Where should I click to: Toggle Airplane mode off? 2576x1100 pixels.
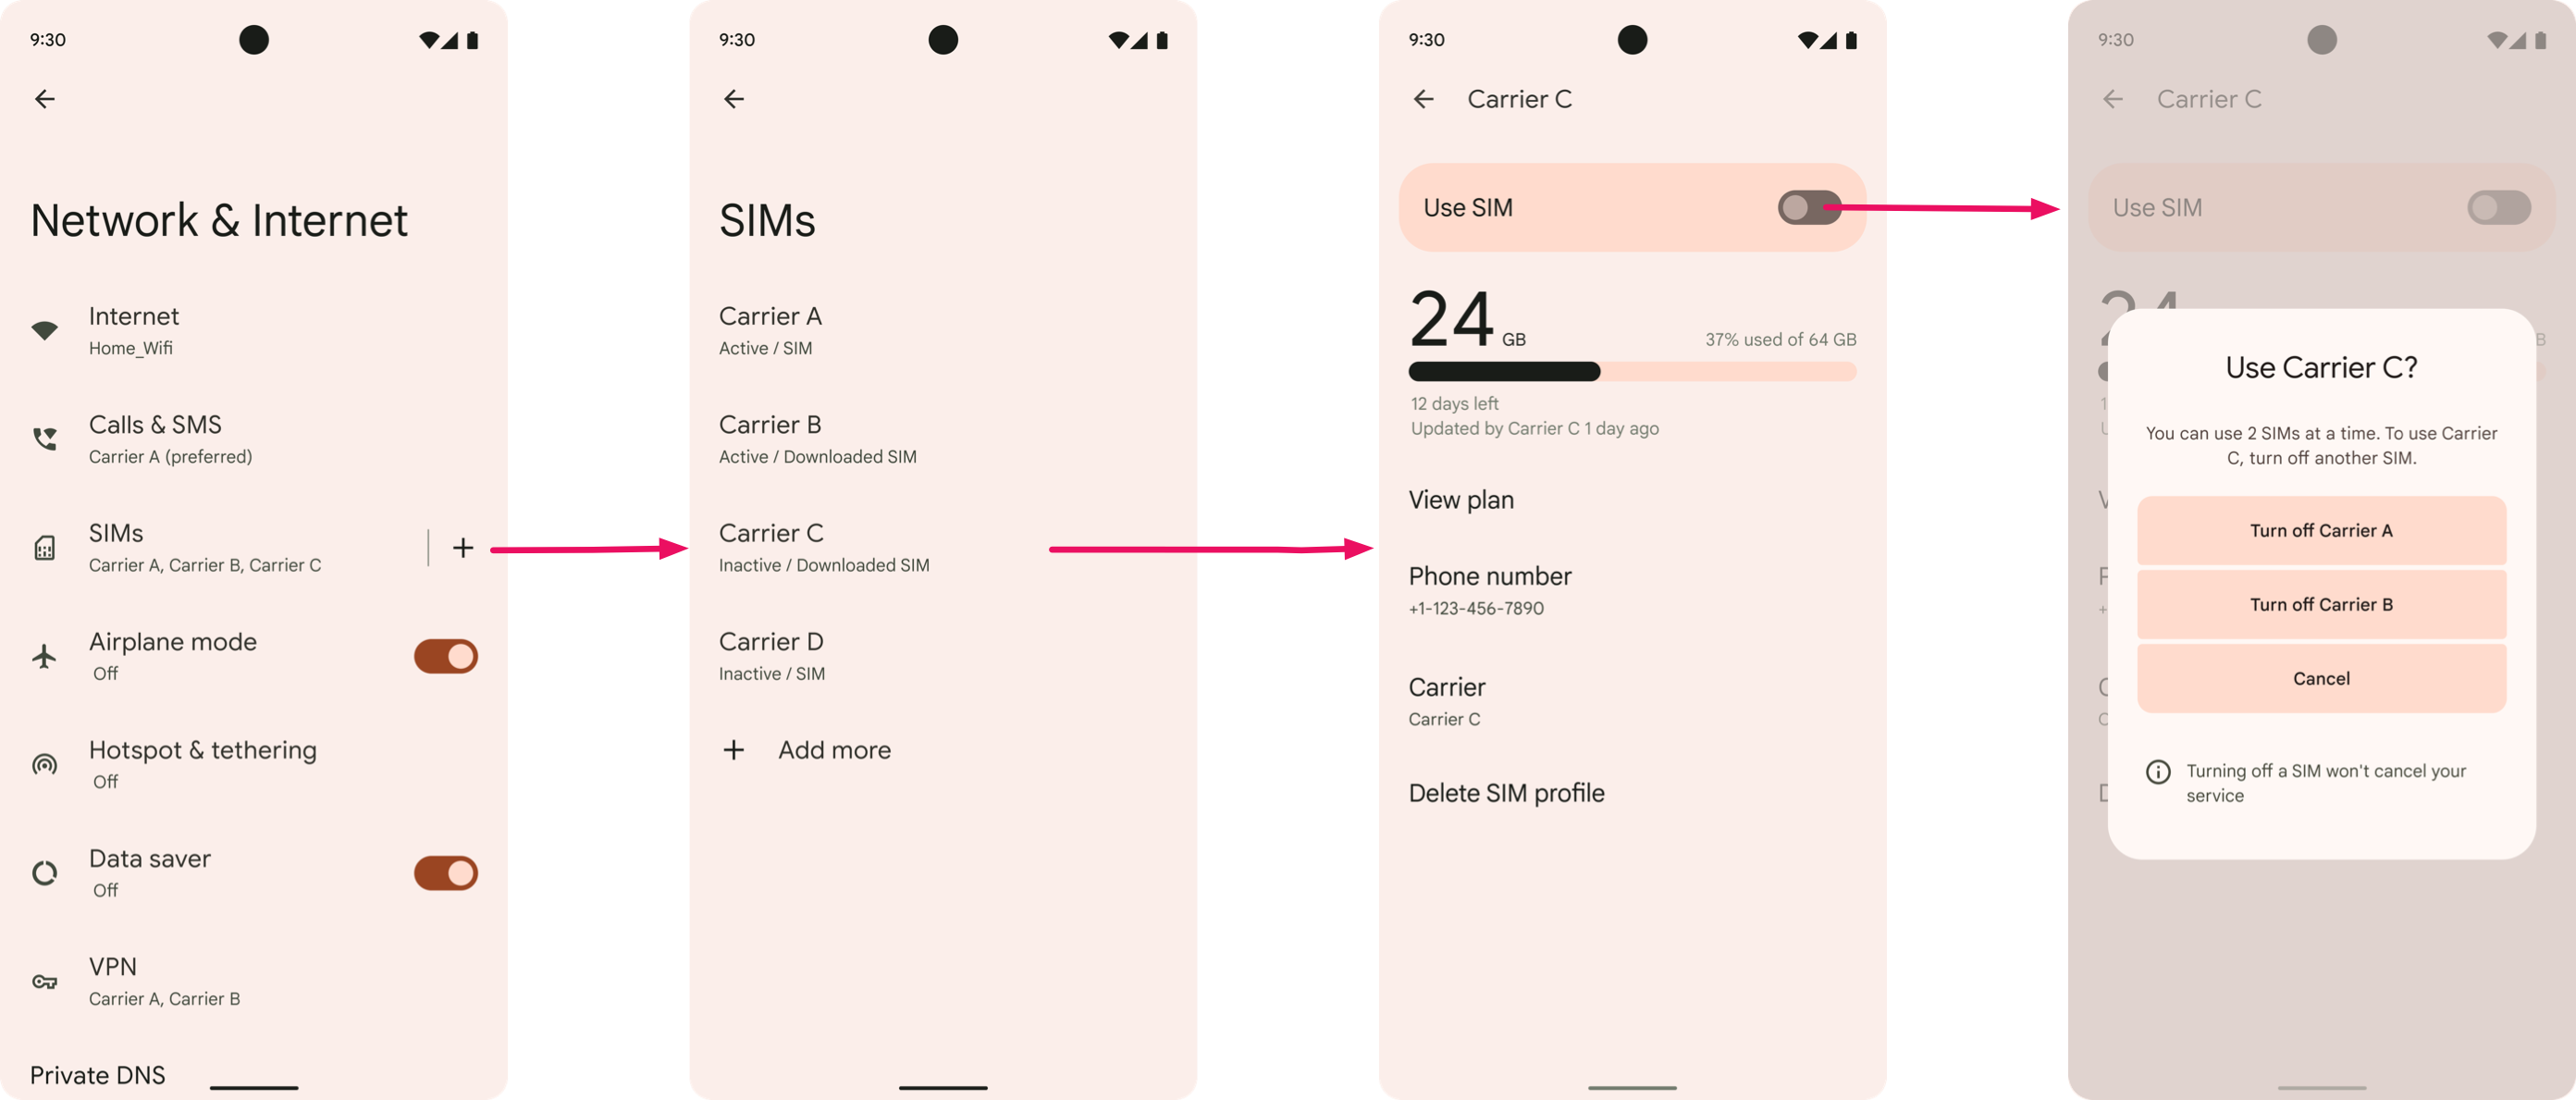coord(444,656)
